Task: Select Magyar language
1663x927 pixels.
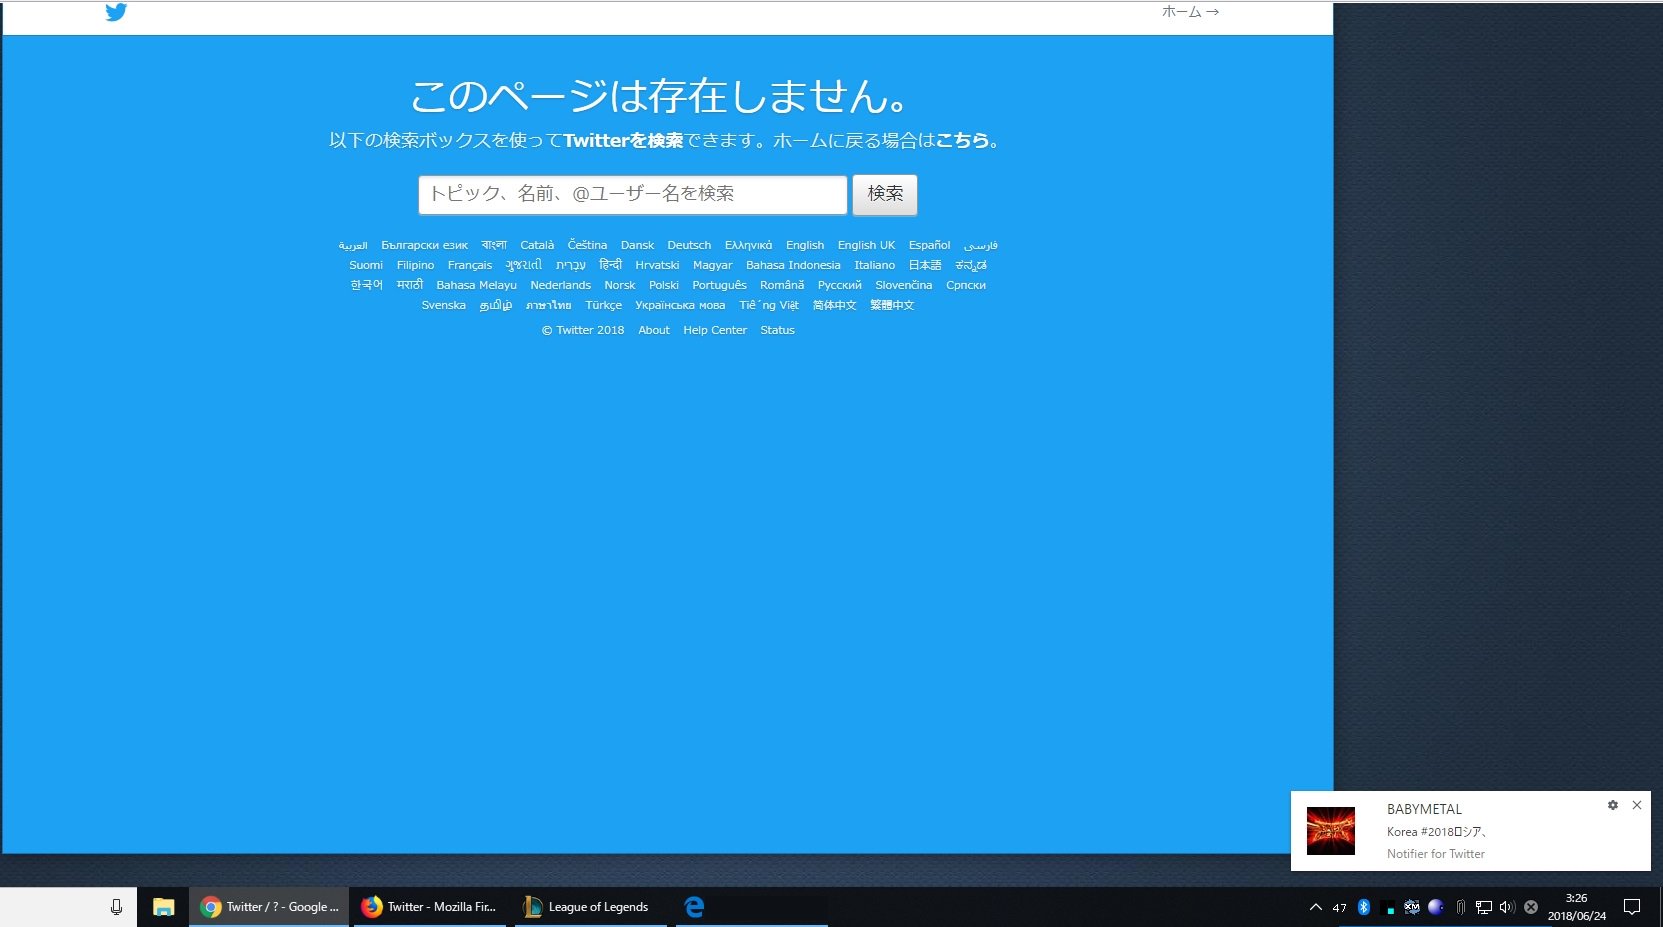Action: 712,265
